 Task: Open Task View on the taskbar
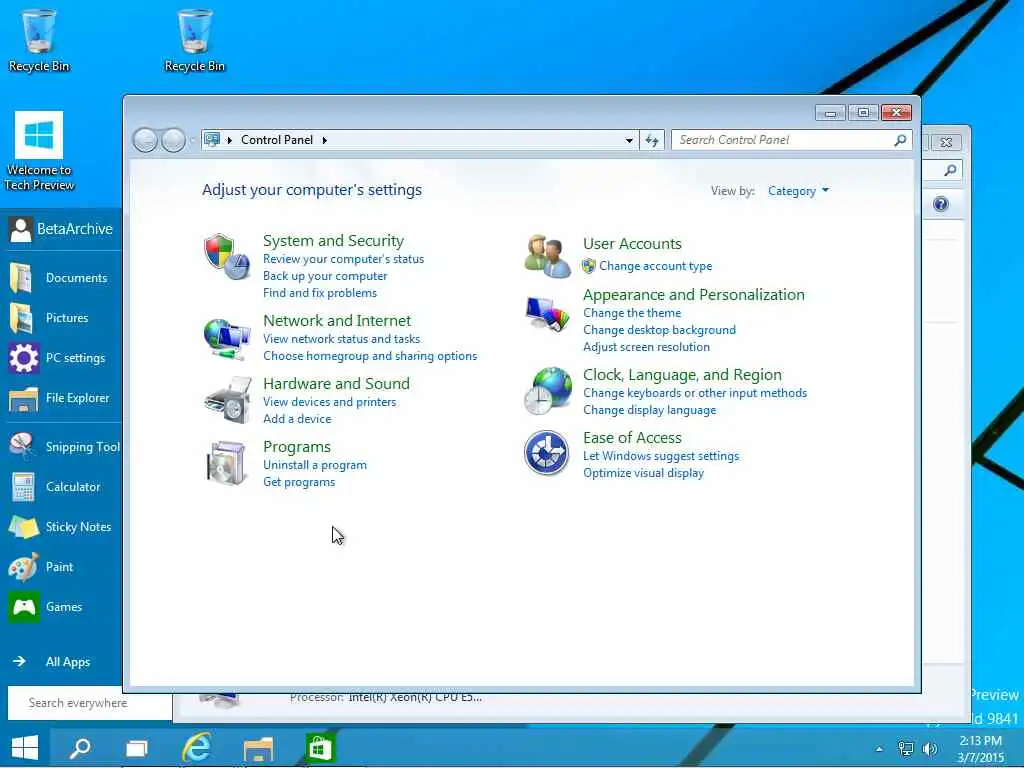click(x=137, y=748)
